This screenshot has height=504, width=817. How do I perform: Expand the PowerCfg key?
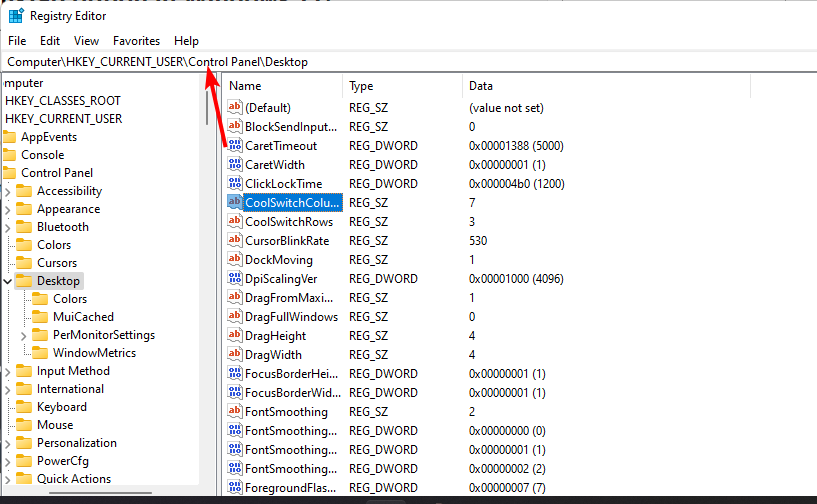click(x=7, y=462)
